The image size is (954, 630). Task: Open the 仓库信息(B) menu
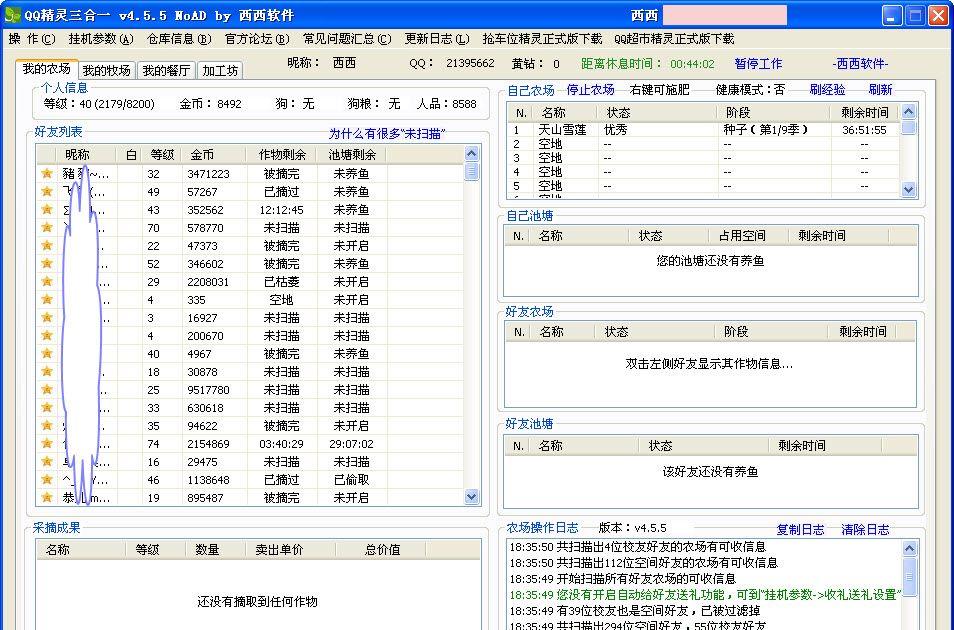point(179,39)
